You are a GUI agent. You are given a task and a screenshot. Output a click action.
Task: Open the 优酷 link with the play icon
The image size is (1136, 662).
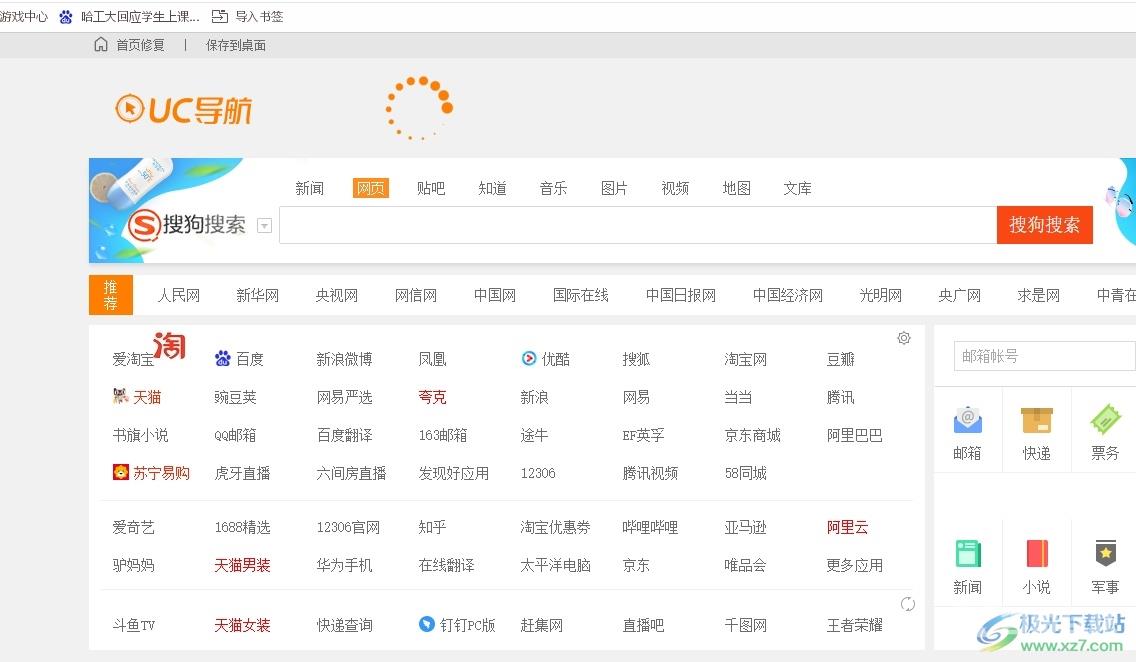click(546, 359)
